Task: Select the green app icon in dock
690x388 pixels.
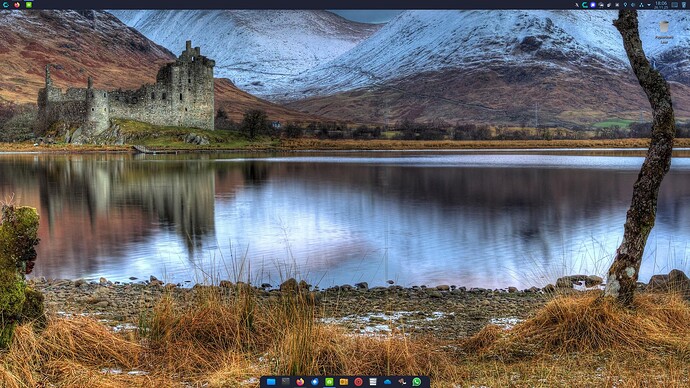Action: [329, 382]
